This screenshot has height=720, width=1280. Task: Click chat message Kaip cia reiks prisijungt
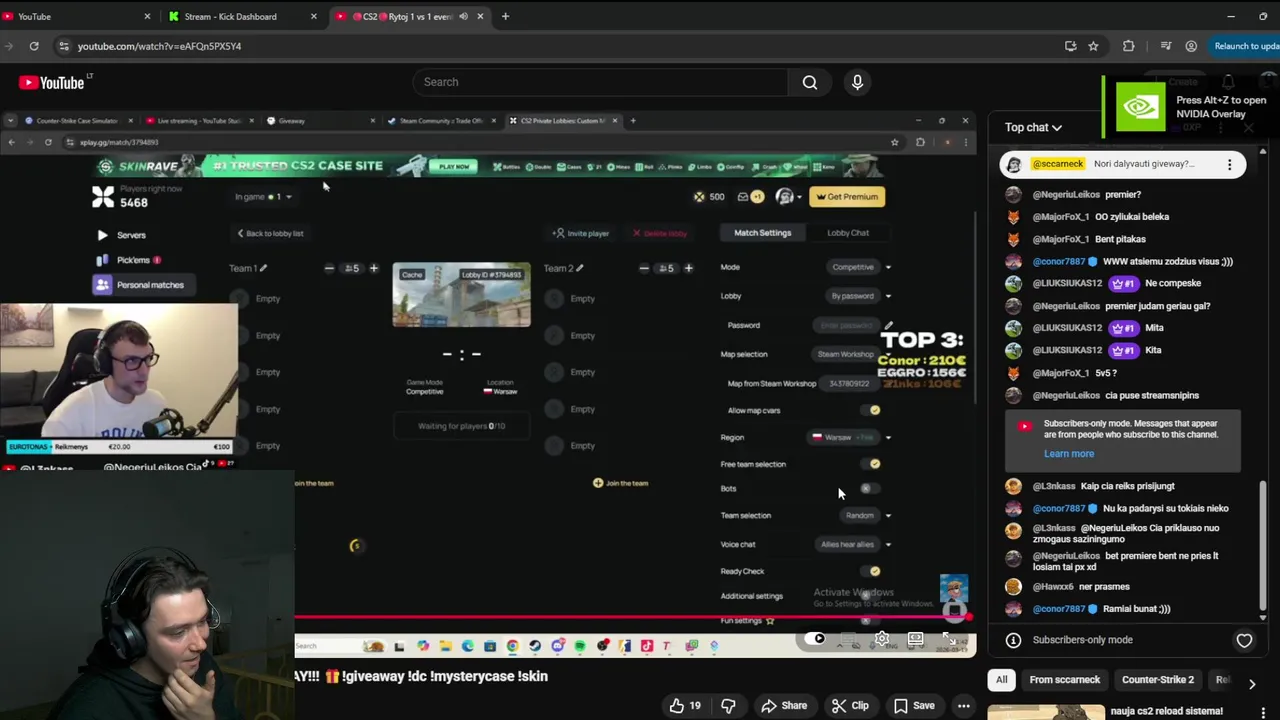pyautogui.click(x=1127, y=487)
